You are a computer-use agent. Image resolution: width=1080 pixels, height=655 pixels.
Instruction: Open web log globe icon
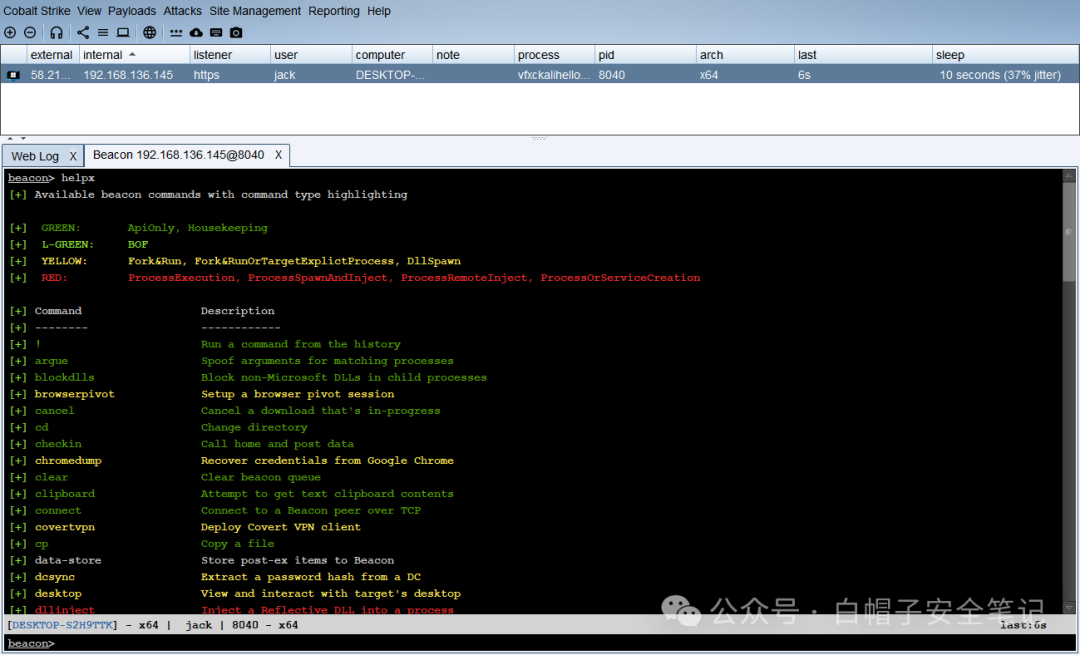[149, 32]
